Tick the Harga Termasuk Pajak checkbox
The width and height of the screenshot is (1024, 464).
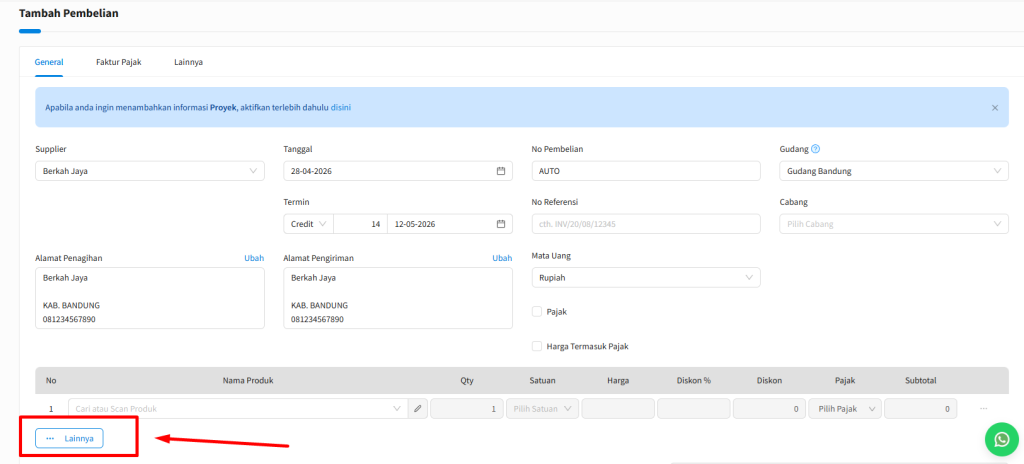tap(537, 346)
